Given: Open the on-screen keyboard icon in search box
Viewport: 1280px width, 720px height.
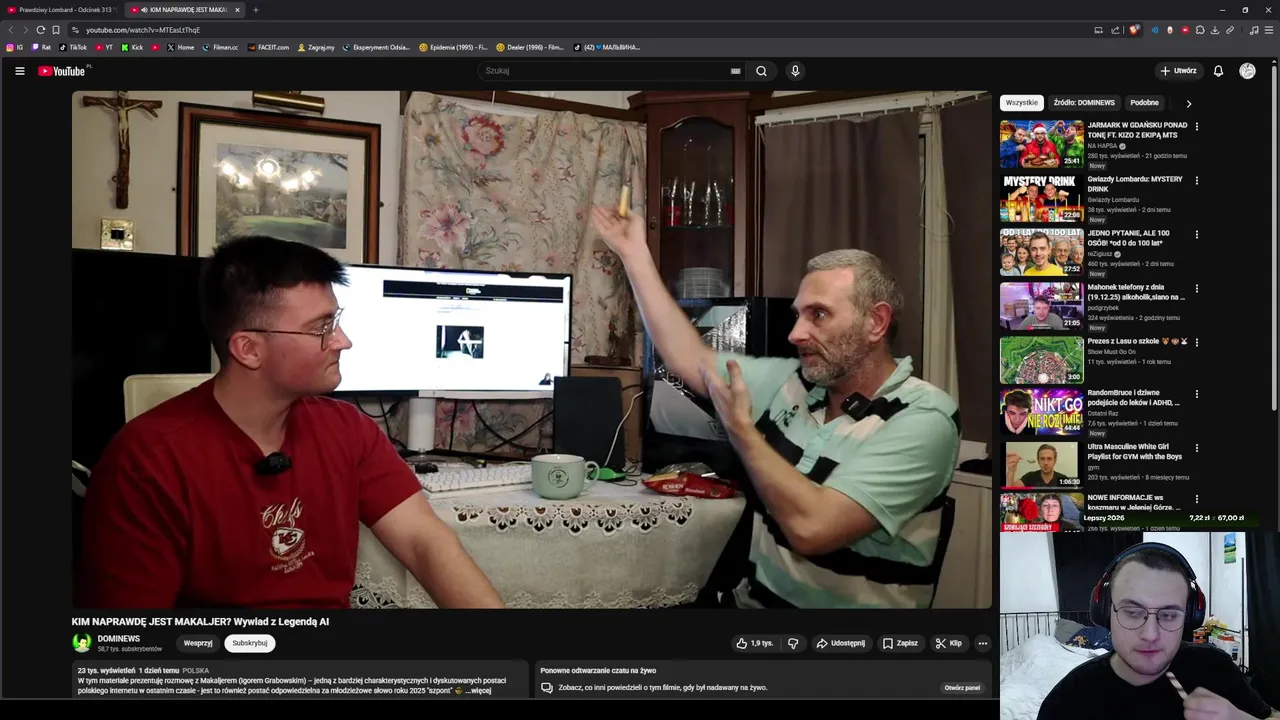Looking at the screenshot, I should [x=735, y=71].
